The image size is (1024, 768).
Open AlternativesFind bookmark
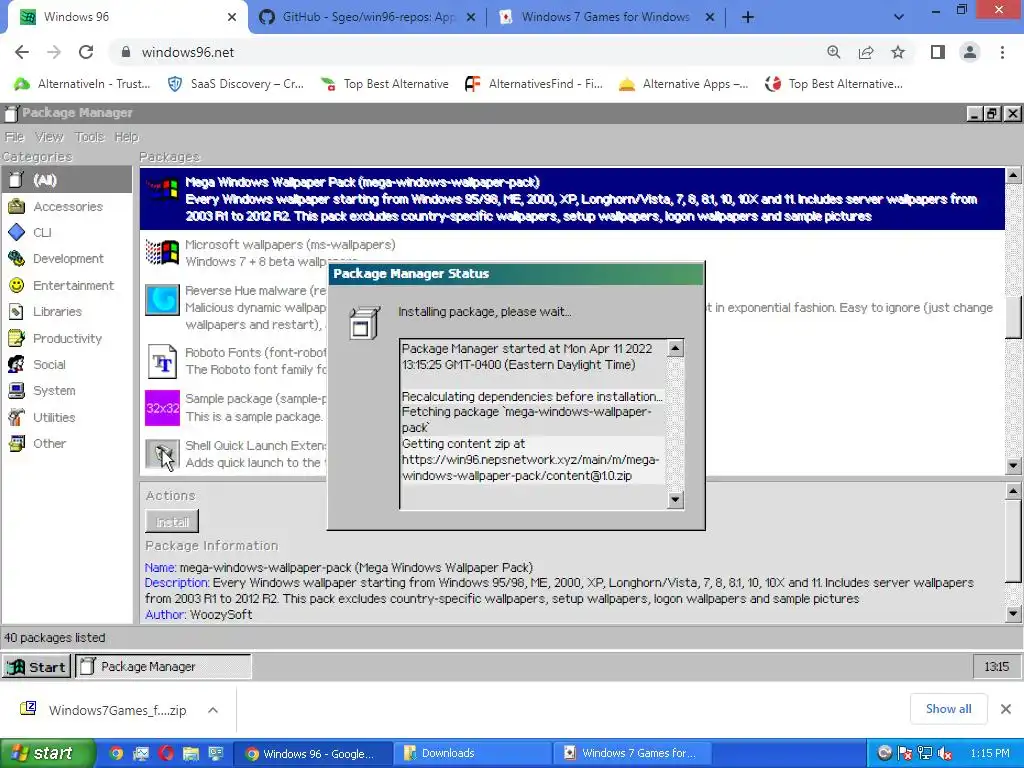pyautogui.click(x=533, y=84)
